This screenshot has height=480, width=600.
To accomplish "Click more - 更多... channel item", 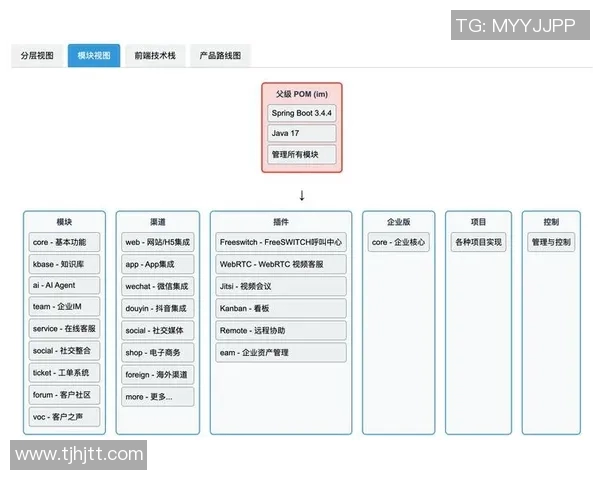I will click(158, 397).
